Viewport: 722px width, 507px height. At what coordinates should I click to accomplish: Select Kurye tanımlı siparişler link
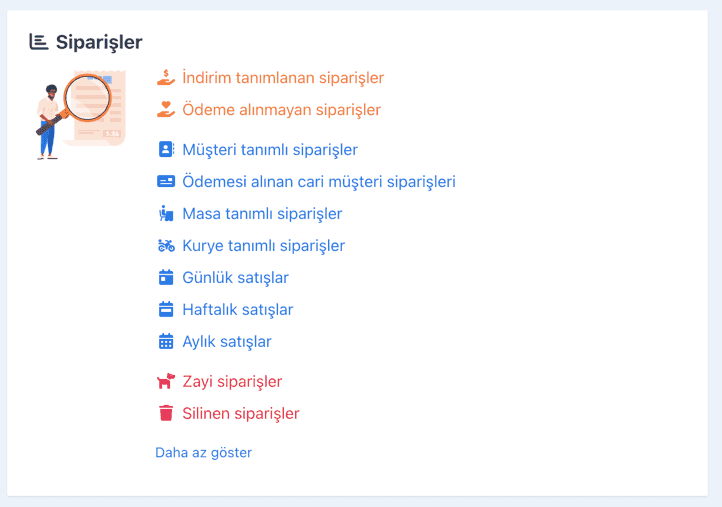pos(263,246)
